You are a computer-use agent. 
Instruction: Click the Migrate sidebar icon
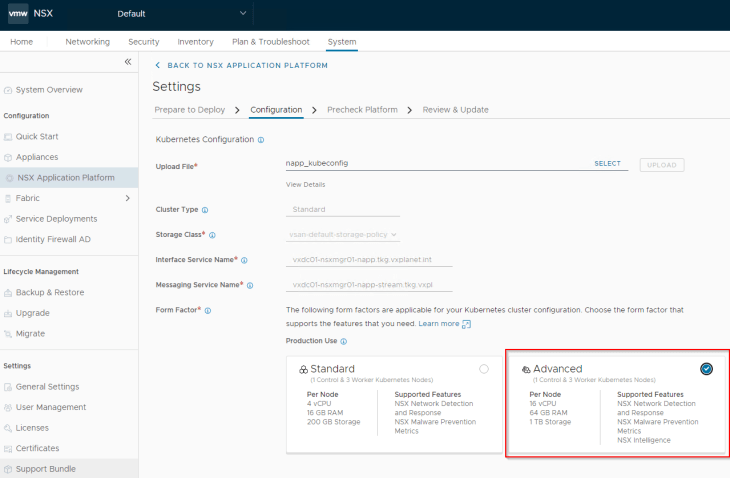pos(8,334)
